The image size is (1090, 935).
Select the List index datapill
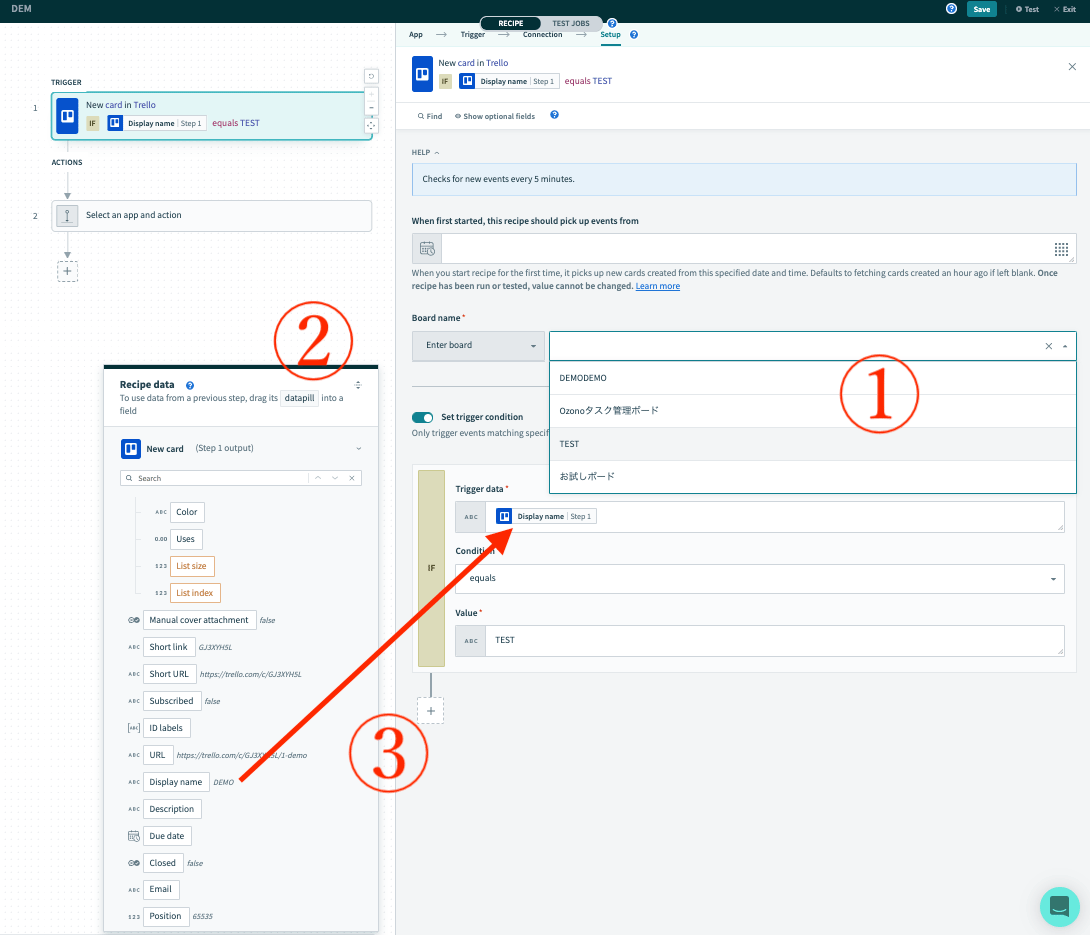[x=195, y=594]
